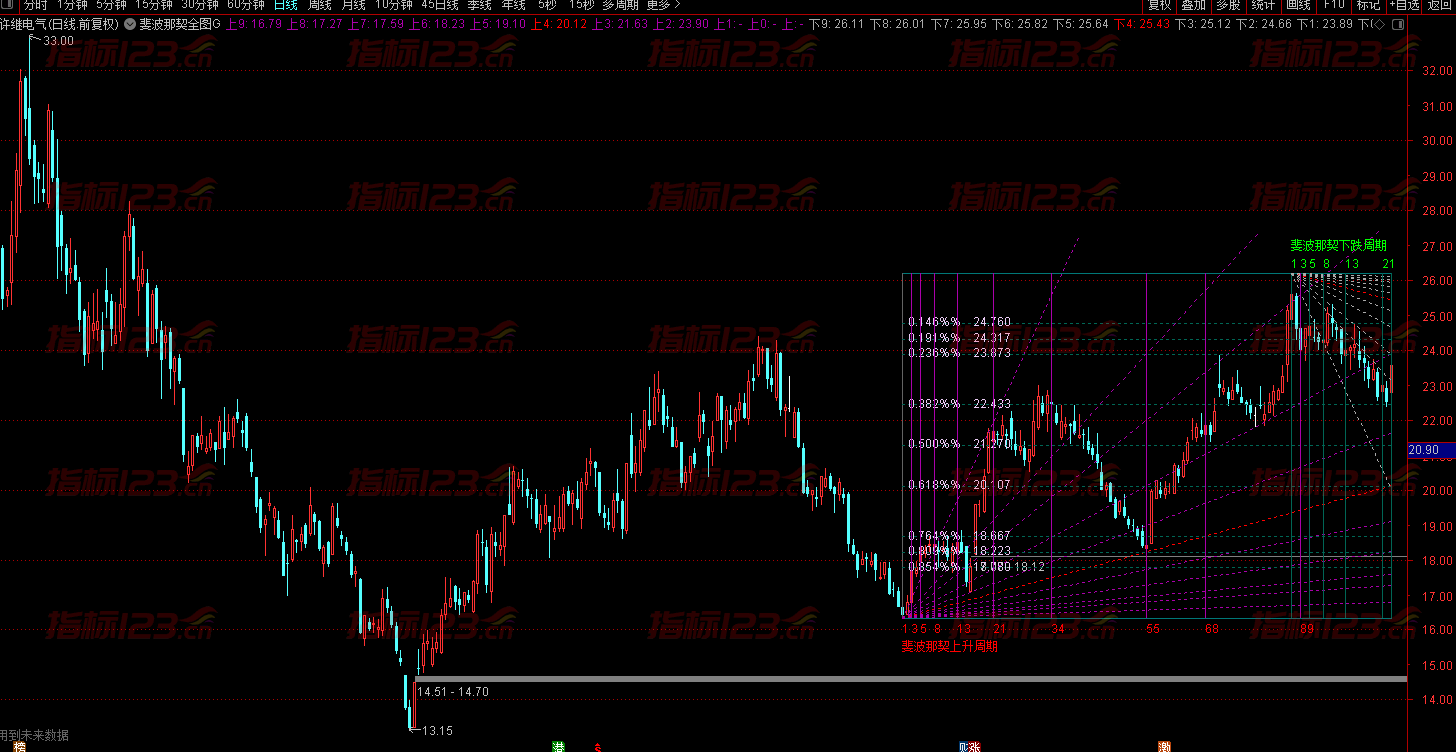Image resolution: width=1456 pixels, height=752 pixels.
Task: Click the diamond icon in indicator bar
Action: tap(1377, 23)
